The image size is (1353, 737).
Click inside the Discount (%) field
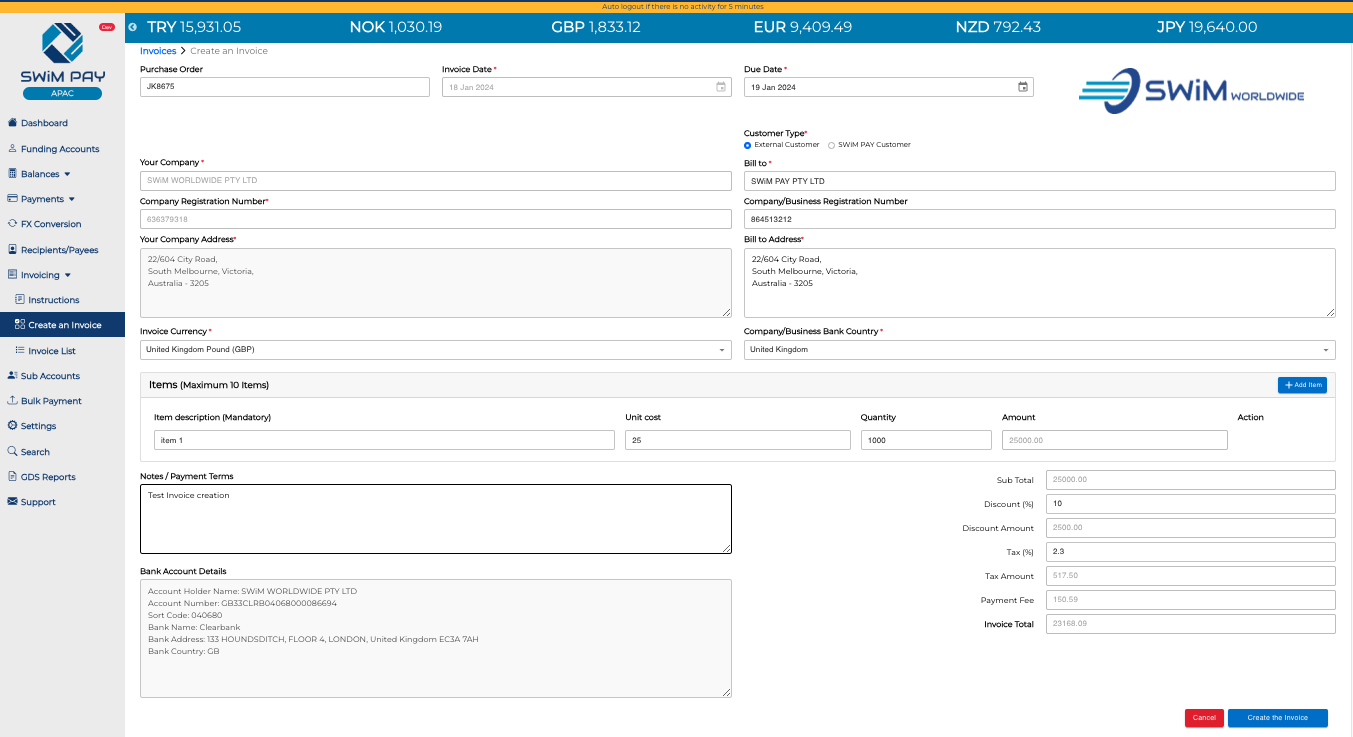[1190, 503]
